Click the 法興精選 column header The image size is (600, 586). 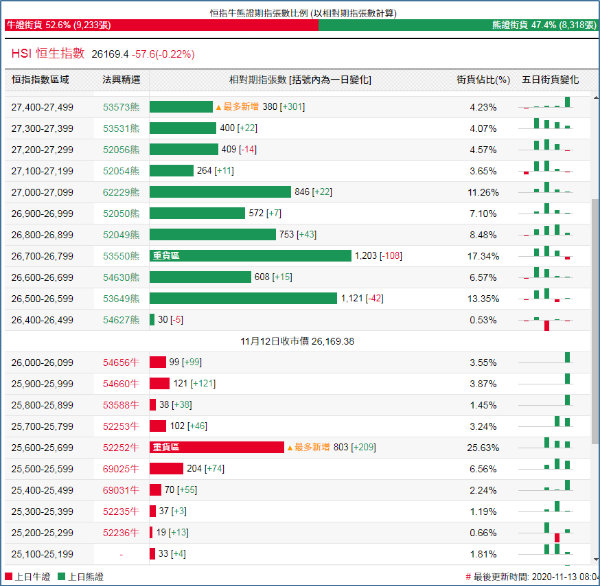click(x=121, y=80)
